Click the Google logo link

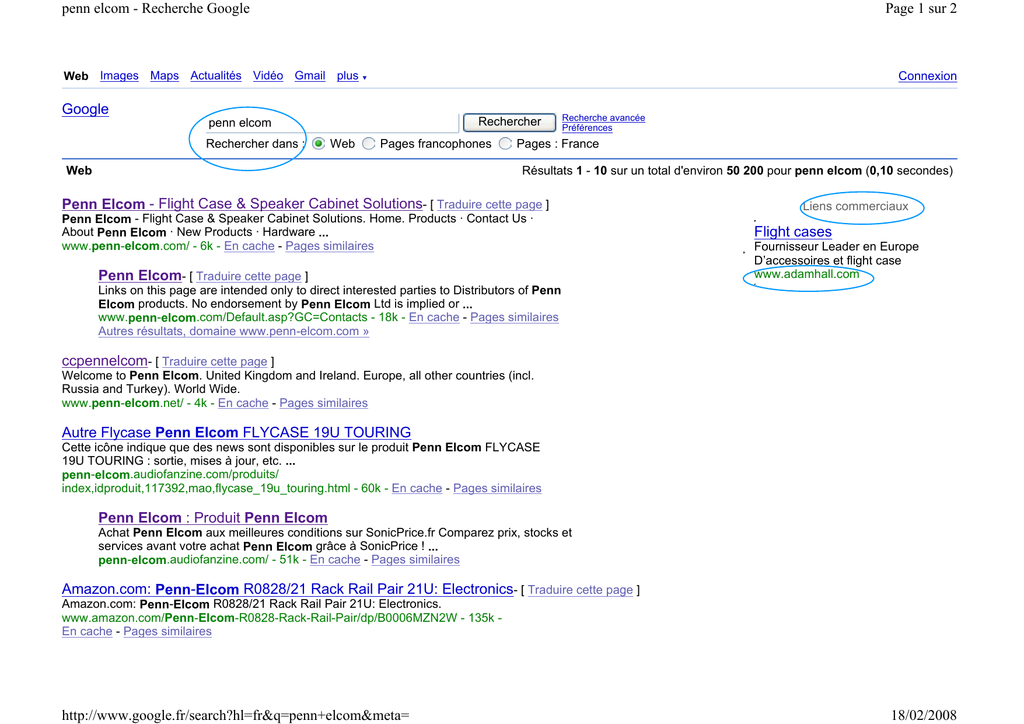click(86, 109)
